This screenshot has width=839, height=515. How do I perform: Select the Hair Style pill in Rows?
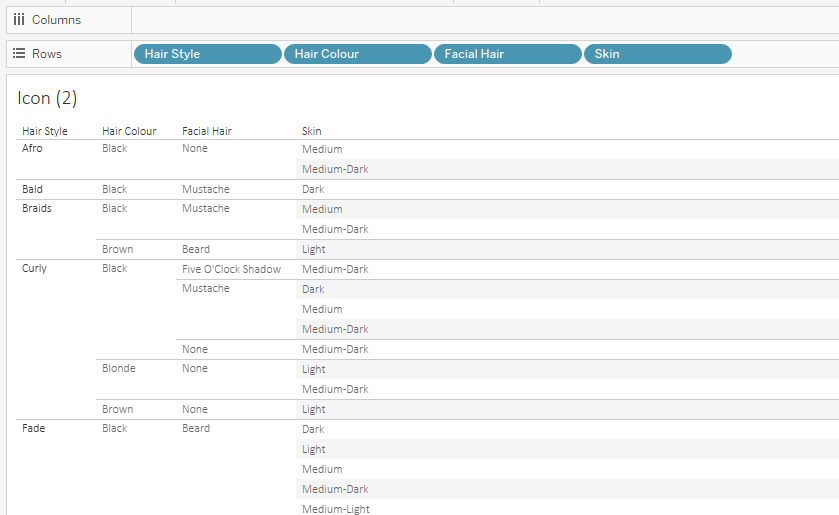208,54
